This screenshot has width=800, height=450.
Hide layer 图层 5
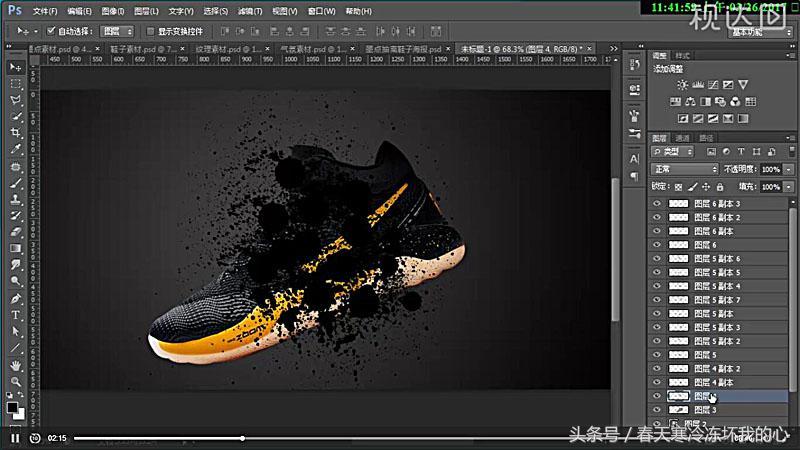(657, 355)
